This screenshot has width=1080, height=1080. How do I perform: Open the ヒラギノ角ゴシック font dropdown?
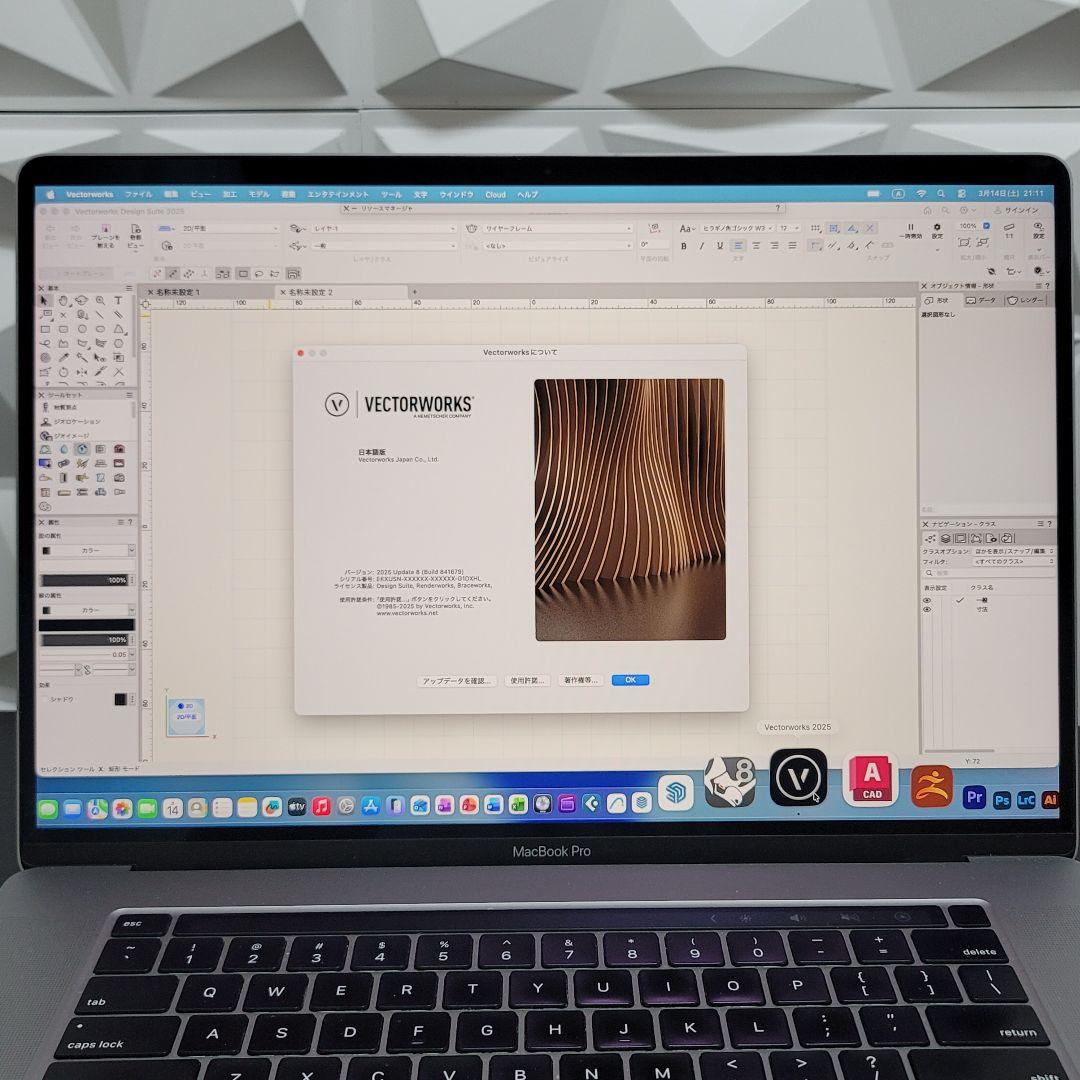[x=736, y=228]
